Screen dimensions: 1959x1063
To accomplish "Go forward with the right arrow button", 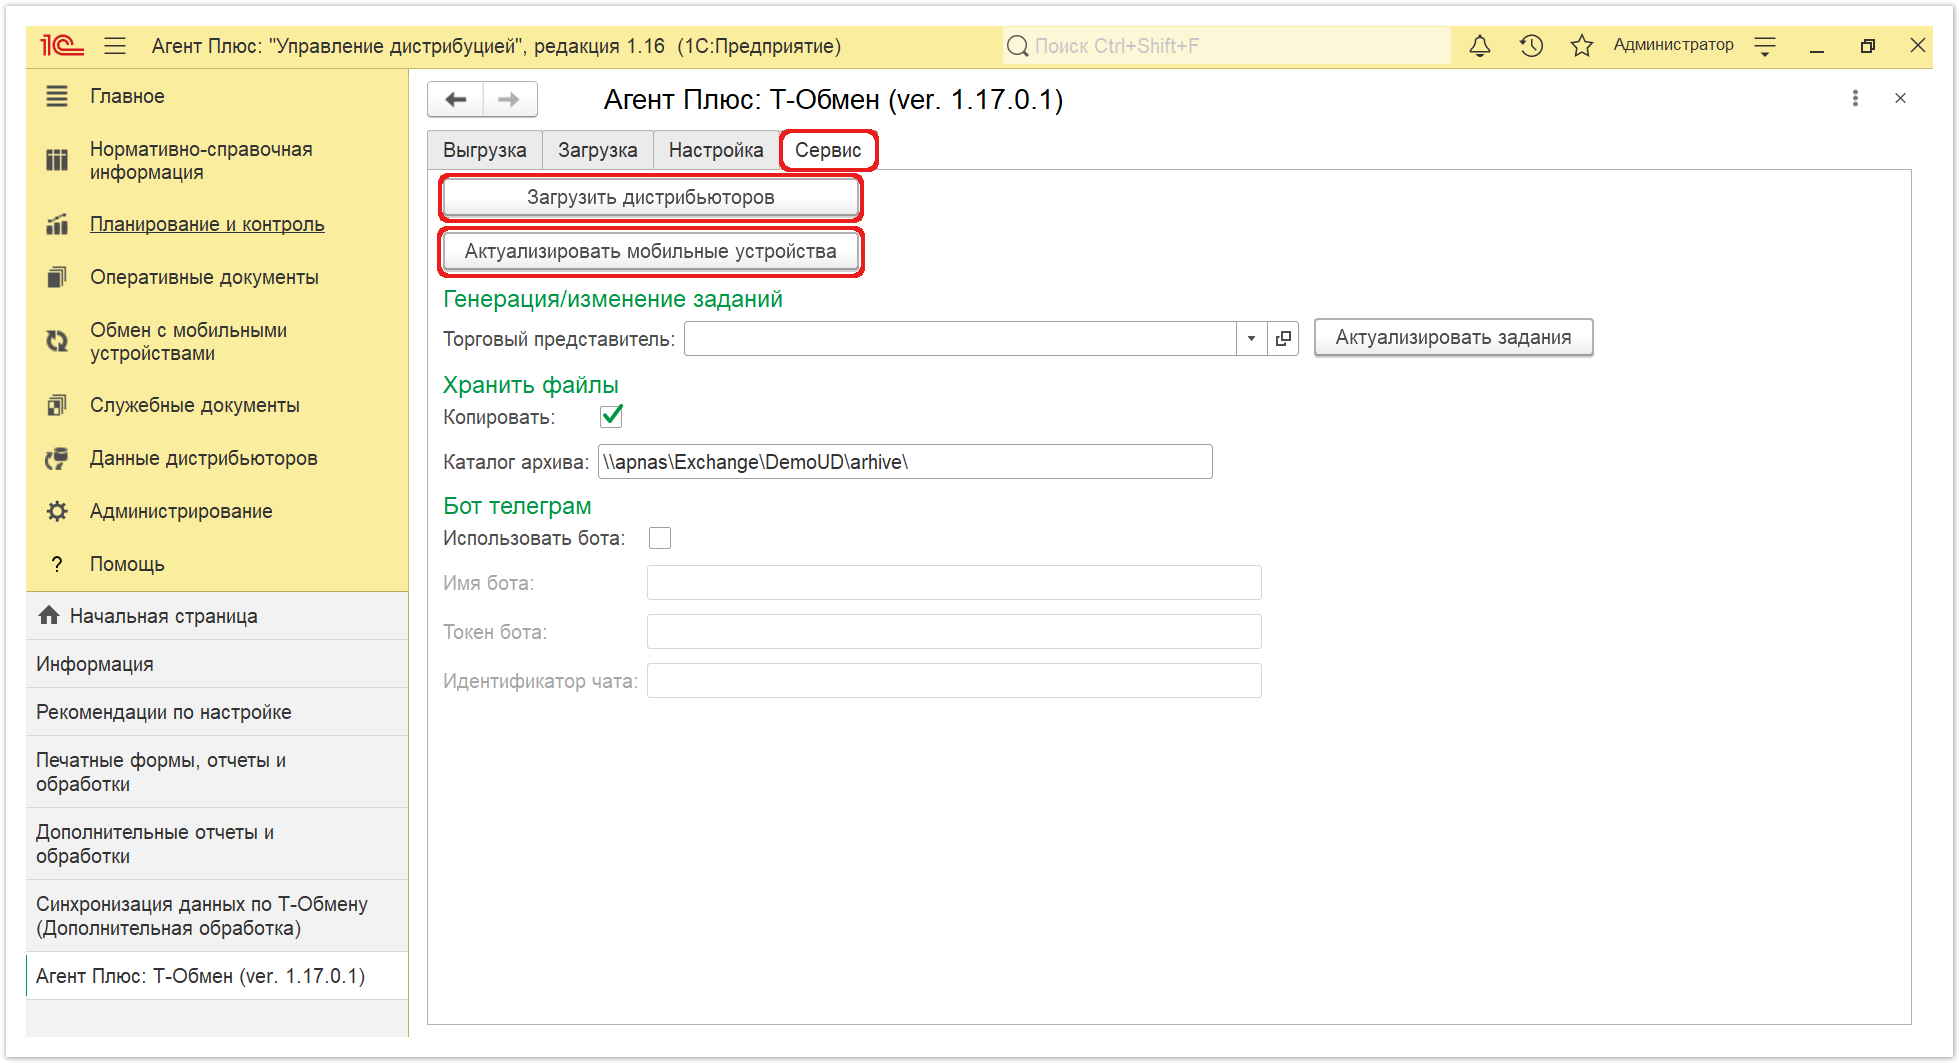I will pos(510,99).
